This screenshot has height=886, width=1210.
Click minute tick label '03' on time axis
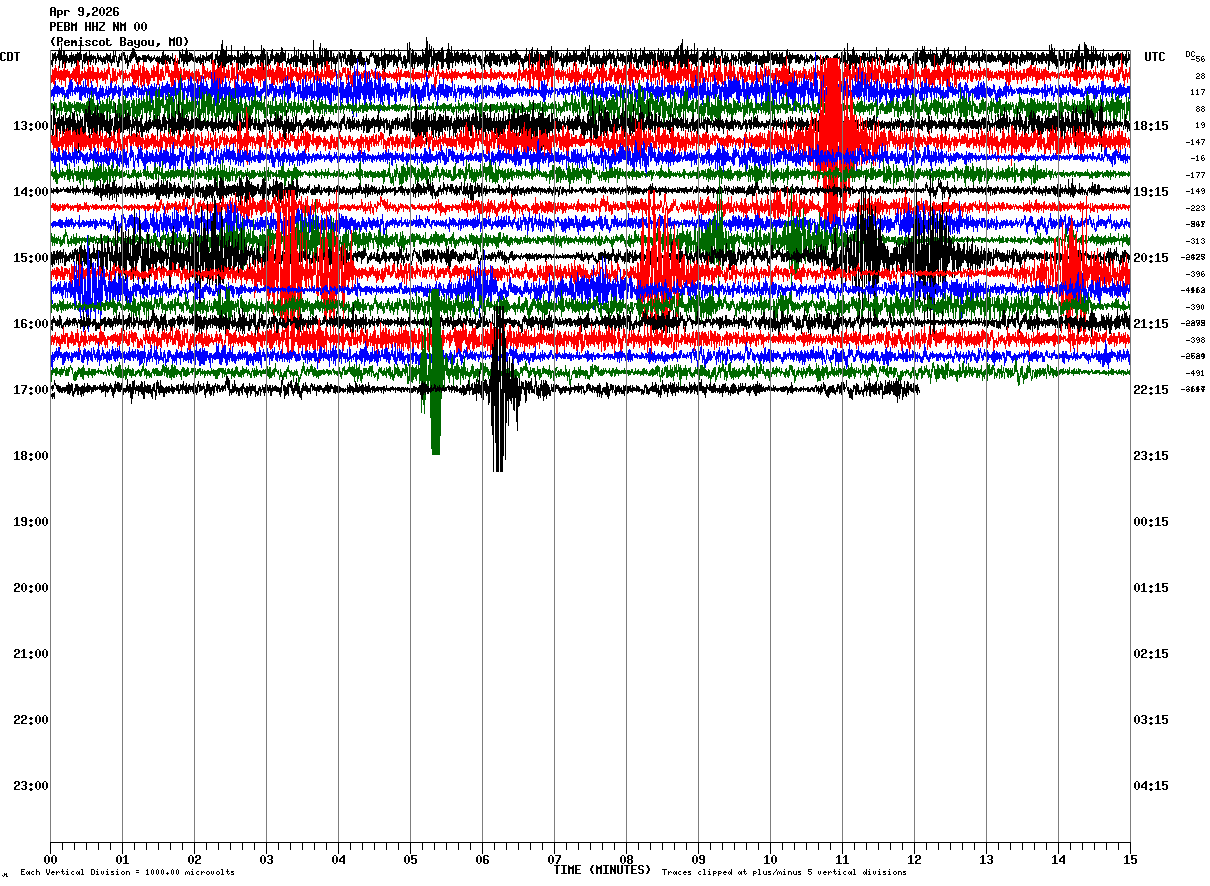(x=266, y=860)
